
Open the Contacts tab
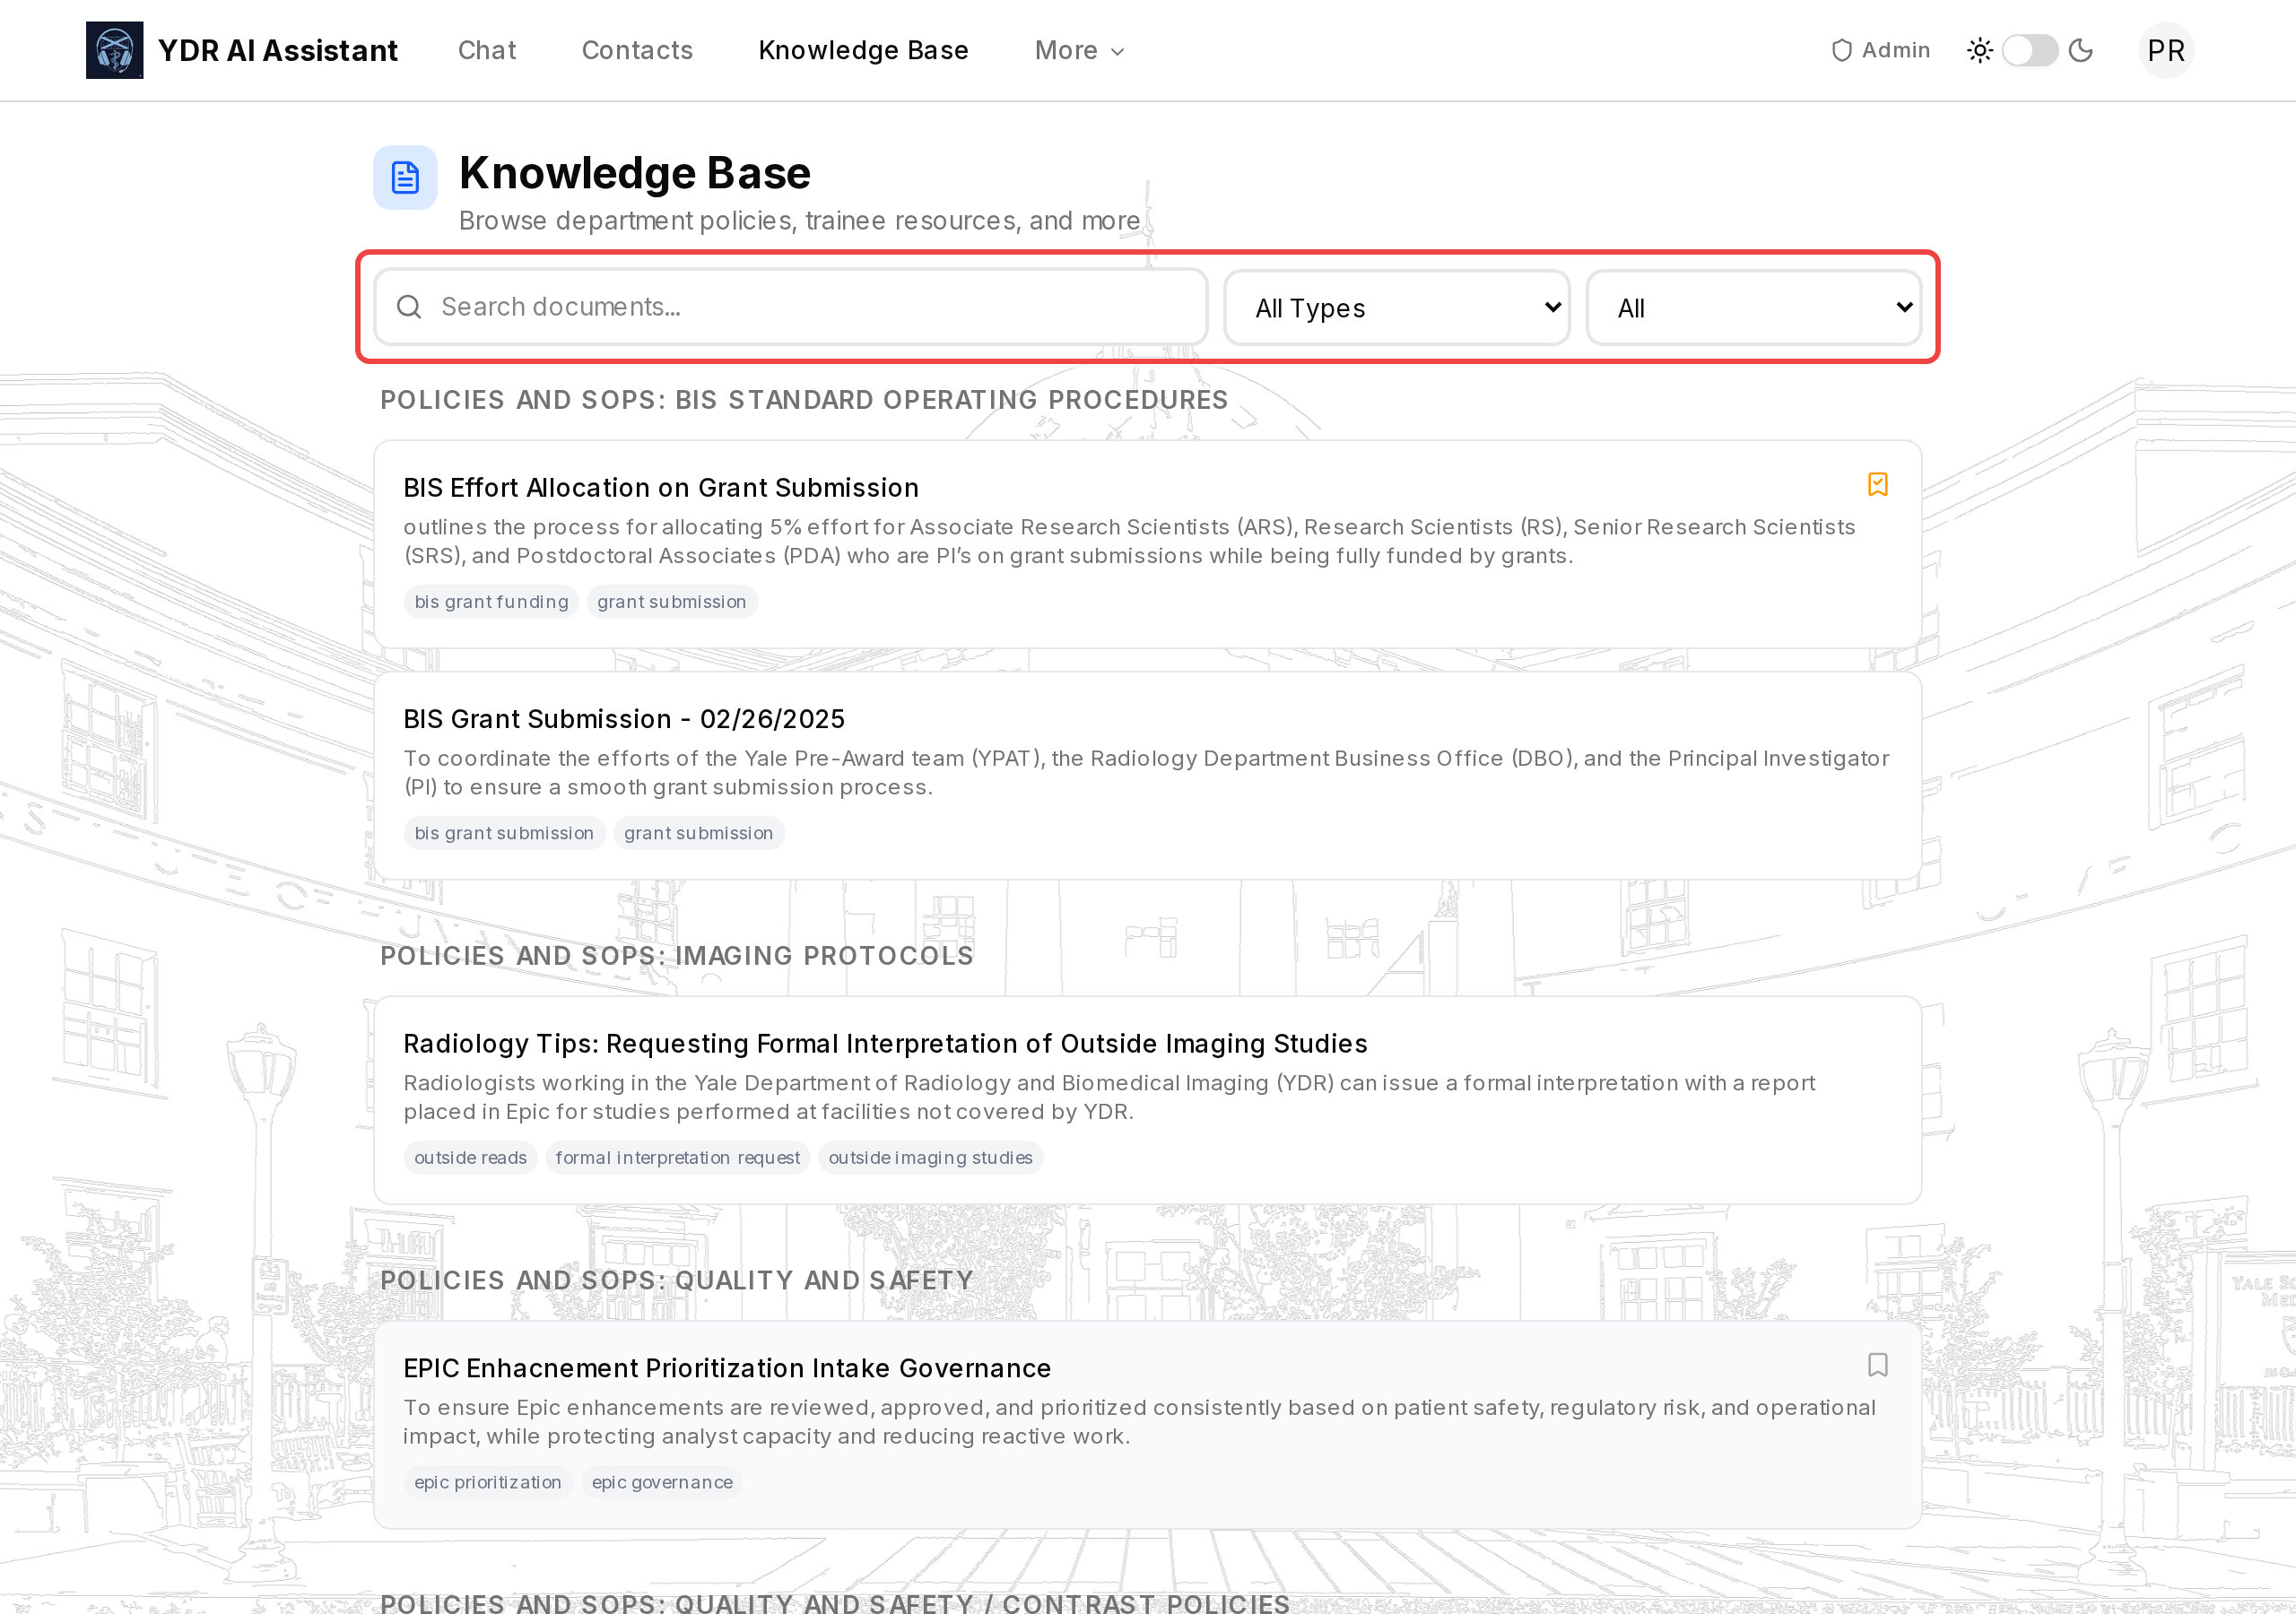(637, 50)
